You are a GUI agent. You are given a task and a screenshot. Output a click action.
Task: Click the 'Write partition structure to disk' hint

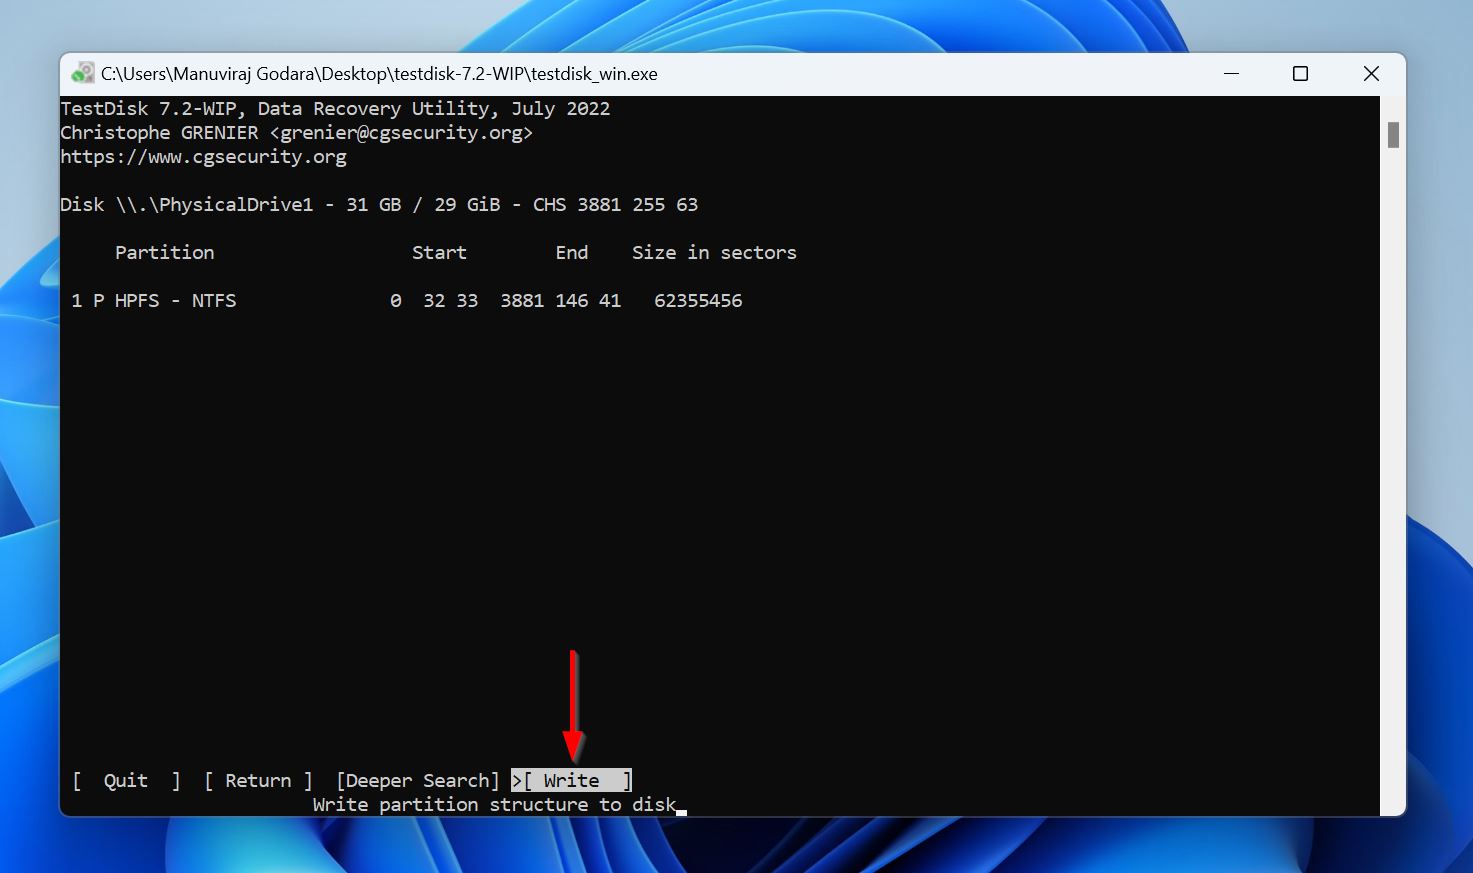pos(494,805)
